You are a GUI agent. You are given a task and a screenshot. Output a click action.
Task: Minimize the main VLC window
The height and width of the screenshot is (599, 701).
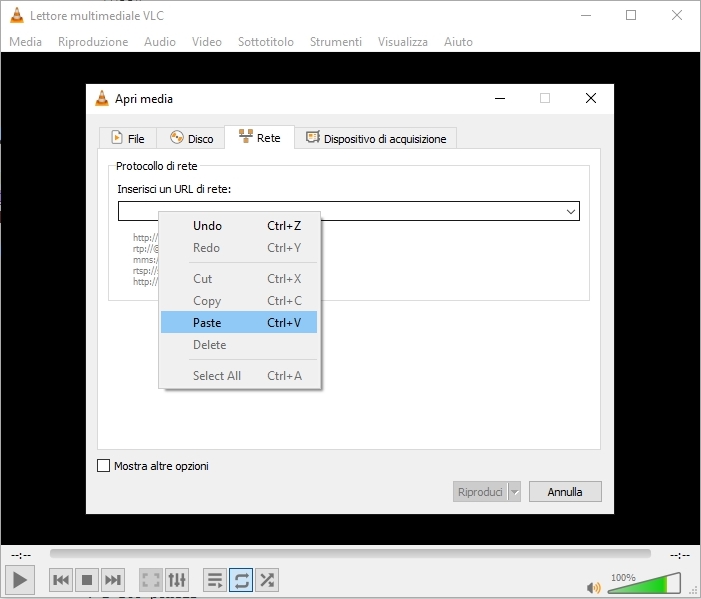(586, 15)
